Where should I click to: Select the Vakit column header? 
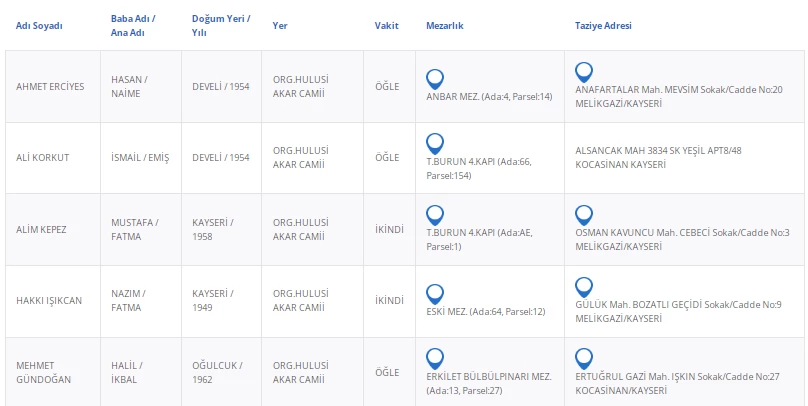386,26
